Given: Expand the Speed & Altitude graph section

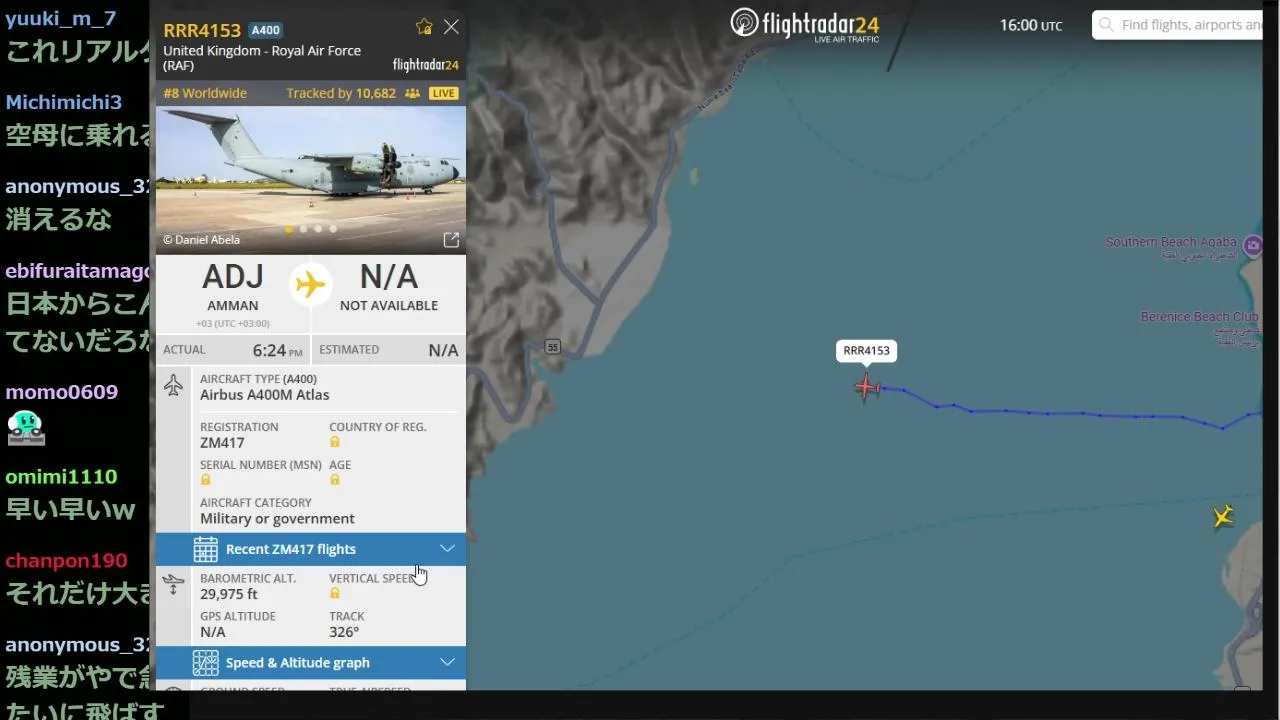Looking at the screenshot, I should click(x=311, y=663).
